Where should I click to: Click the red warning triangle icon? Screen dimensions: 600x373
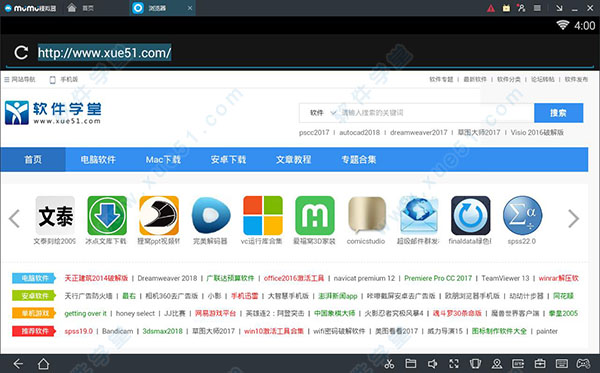tap(491, 8)
